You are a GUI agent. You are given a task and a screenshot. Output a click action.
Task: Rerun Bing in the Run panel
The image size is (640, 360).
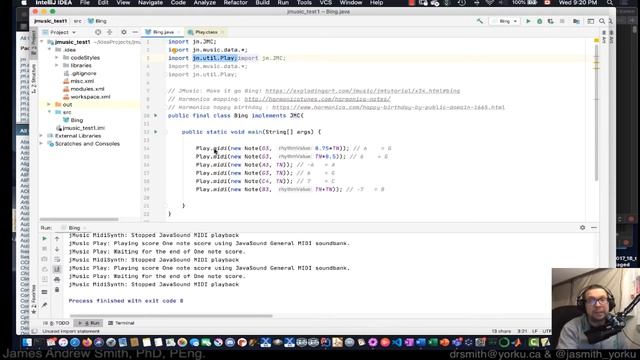pyautogui.click(x=44, y=238)
